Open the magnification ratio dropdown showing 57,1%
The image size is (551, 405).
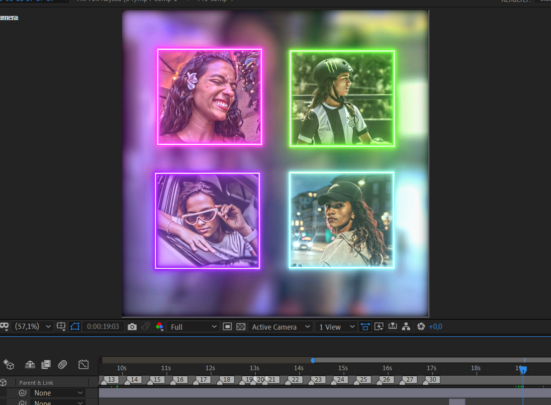click(x=32, y=327)
